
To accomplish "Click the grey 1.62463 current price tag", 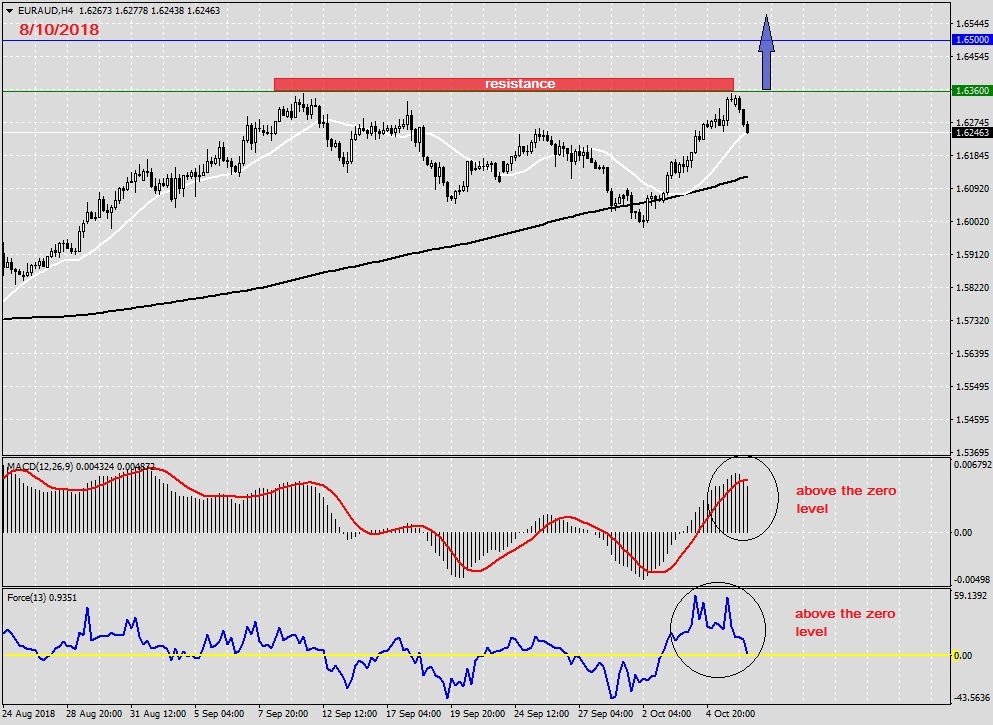I will tap(971, 132).
